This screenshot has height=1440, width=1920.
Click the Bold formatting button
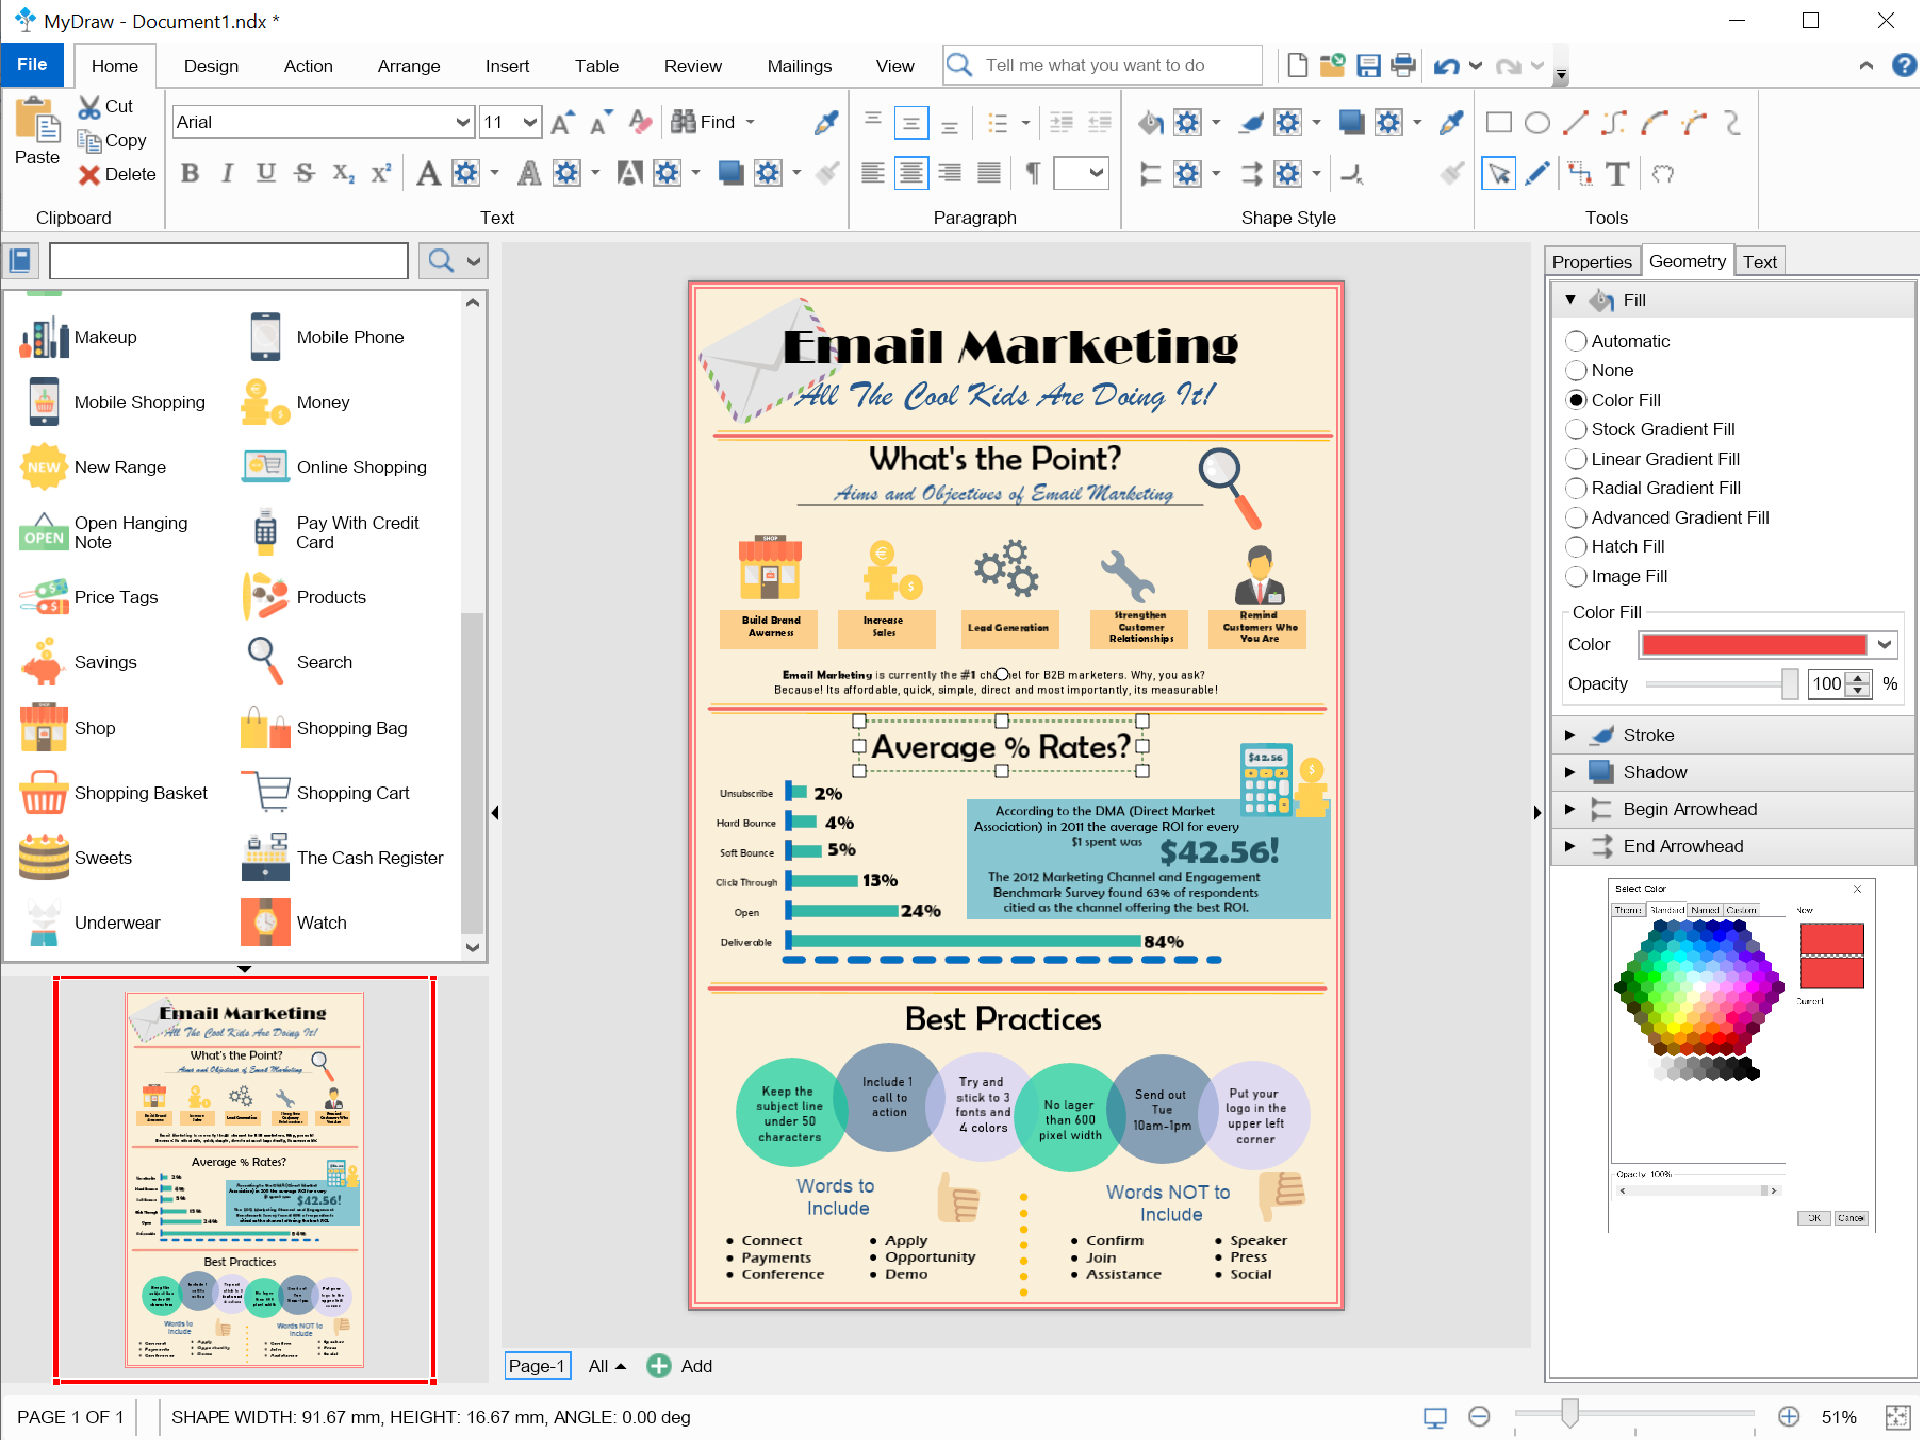[189, 173]
